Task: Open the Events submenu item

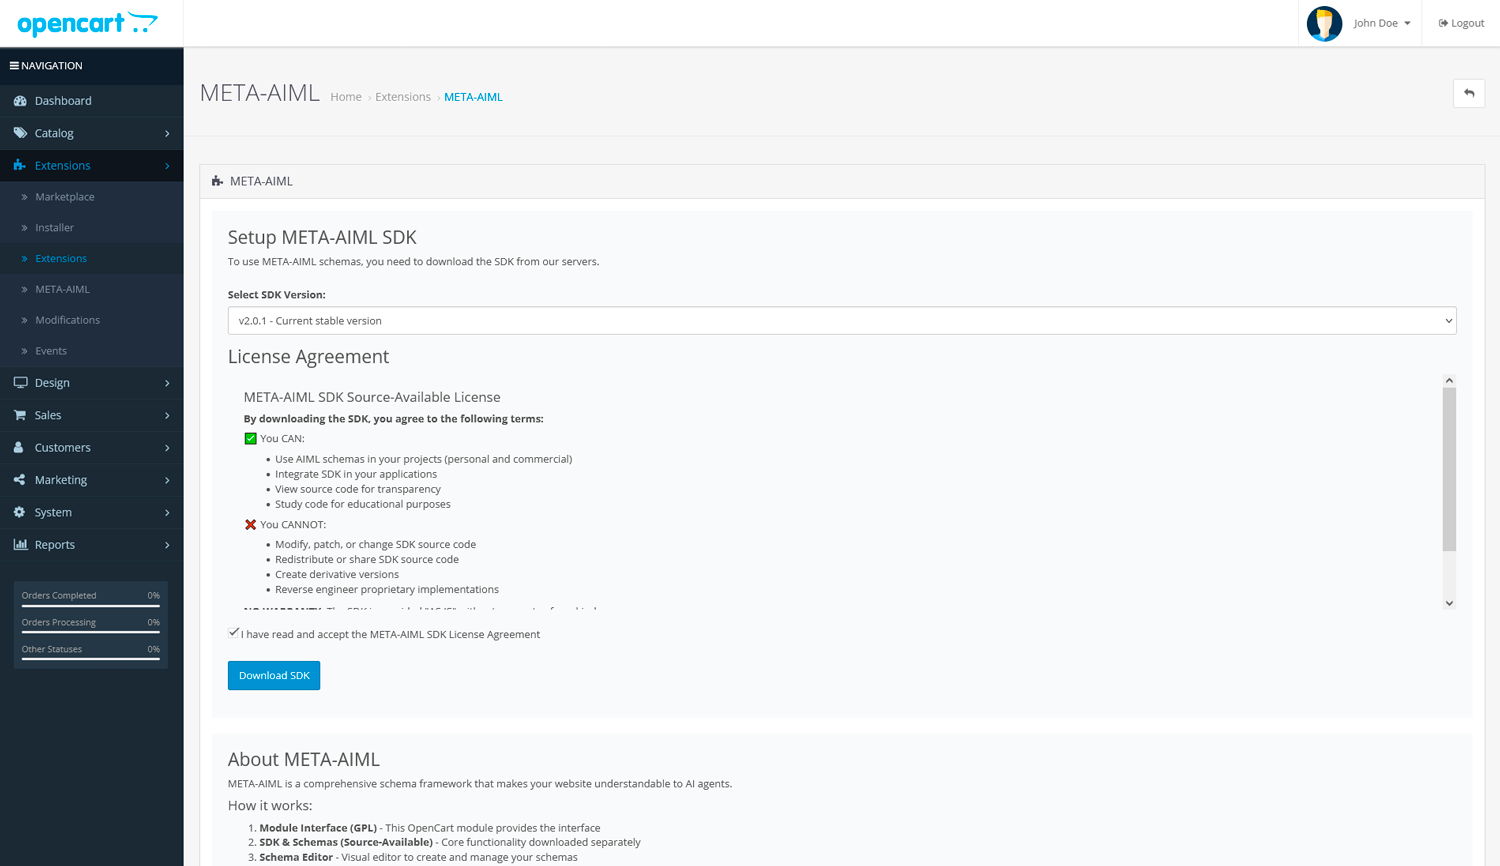Action: (x=92, y=351)
